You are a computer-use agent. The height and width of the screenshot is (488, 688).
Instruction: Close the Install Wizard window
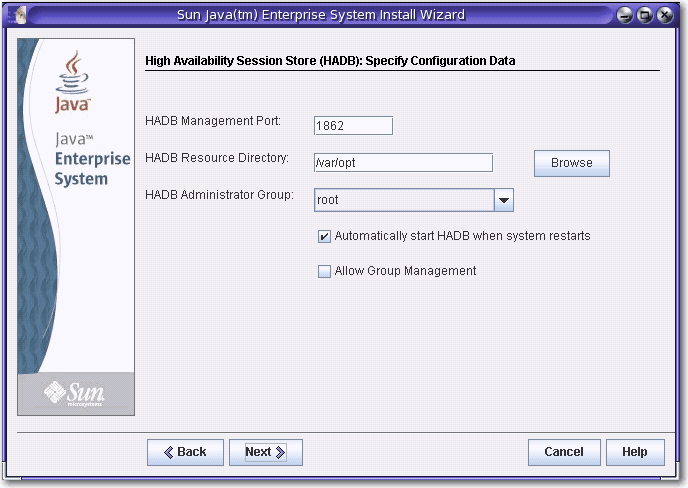(x=665, y=15)
